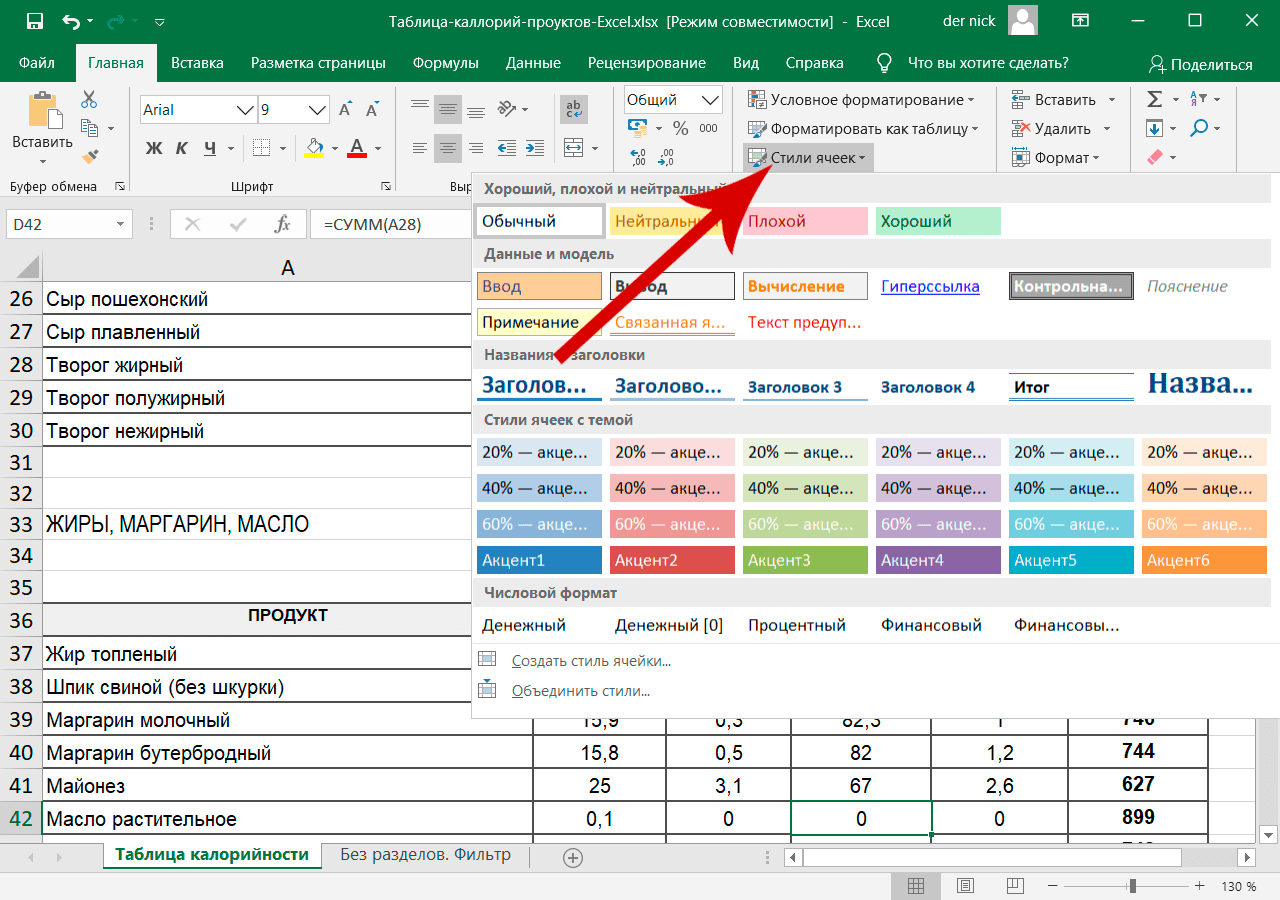Toggle middle vertical alignment
1280x900 pixels.
pos(449,108)
